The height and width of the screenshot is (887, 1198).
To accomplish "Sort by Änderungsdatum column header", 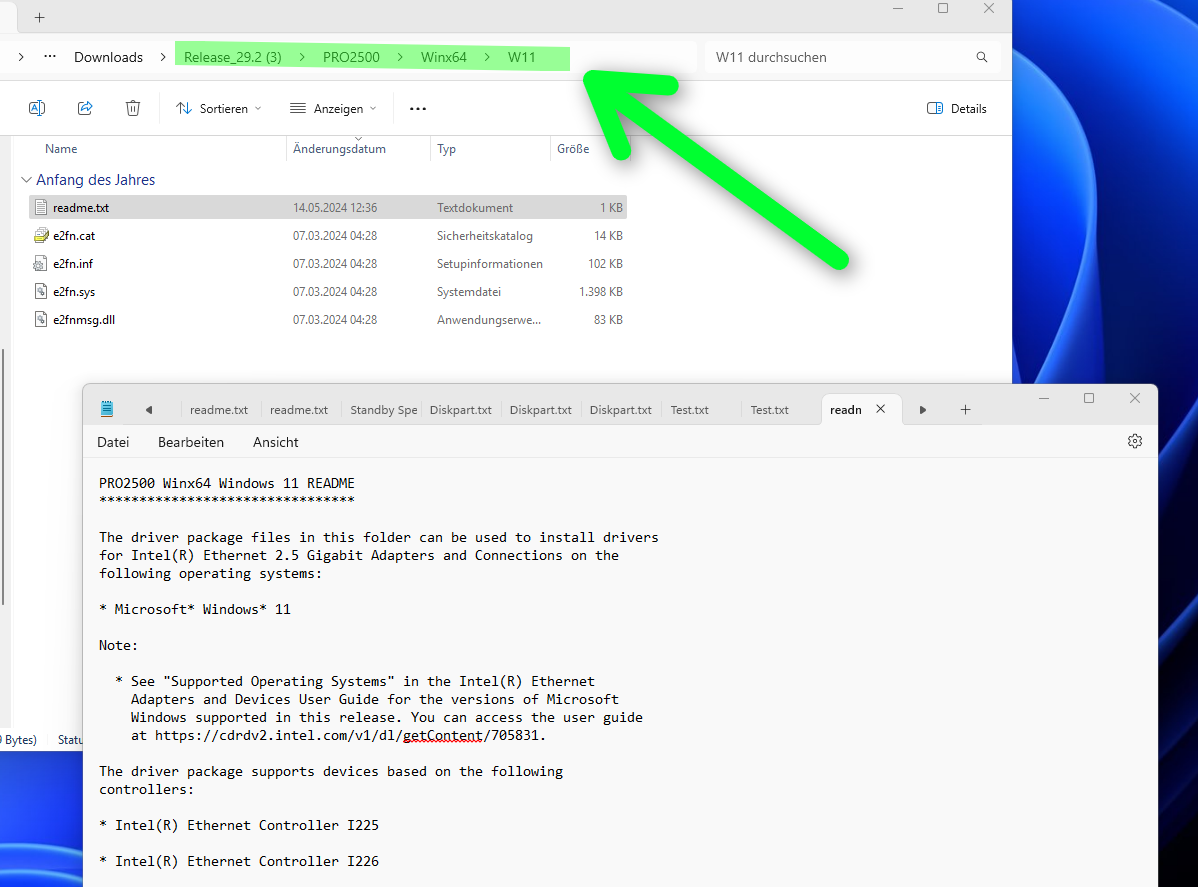I will 339,149.
